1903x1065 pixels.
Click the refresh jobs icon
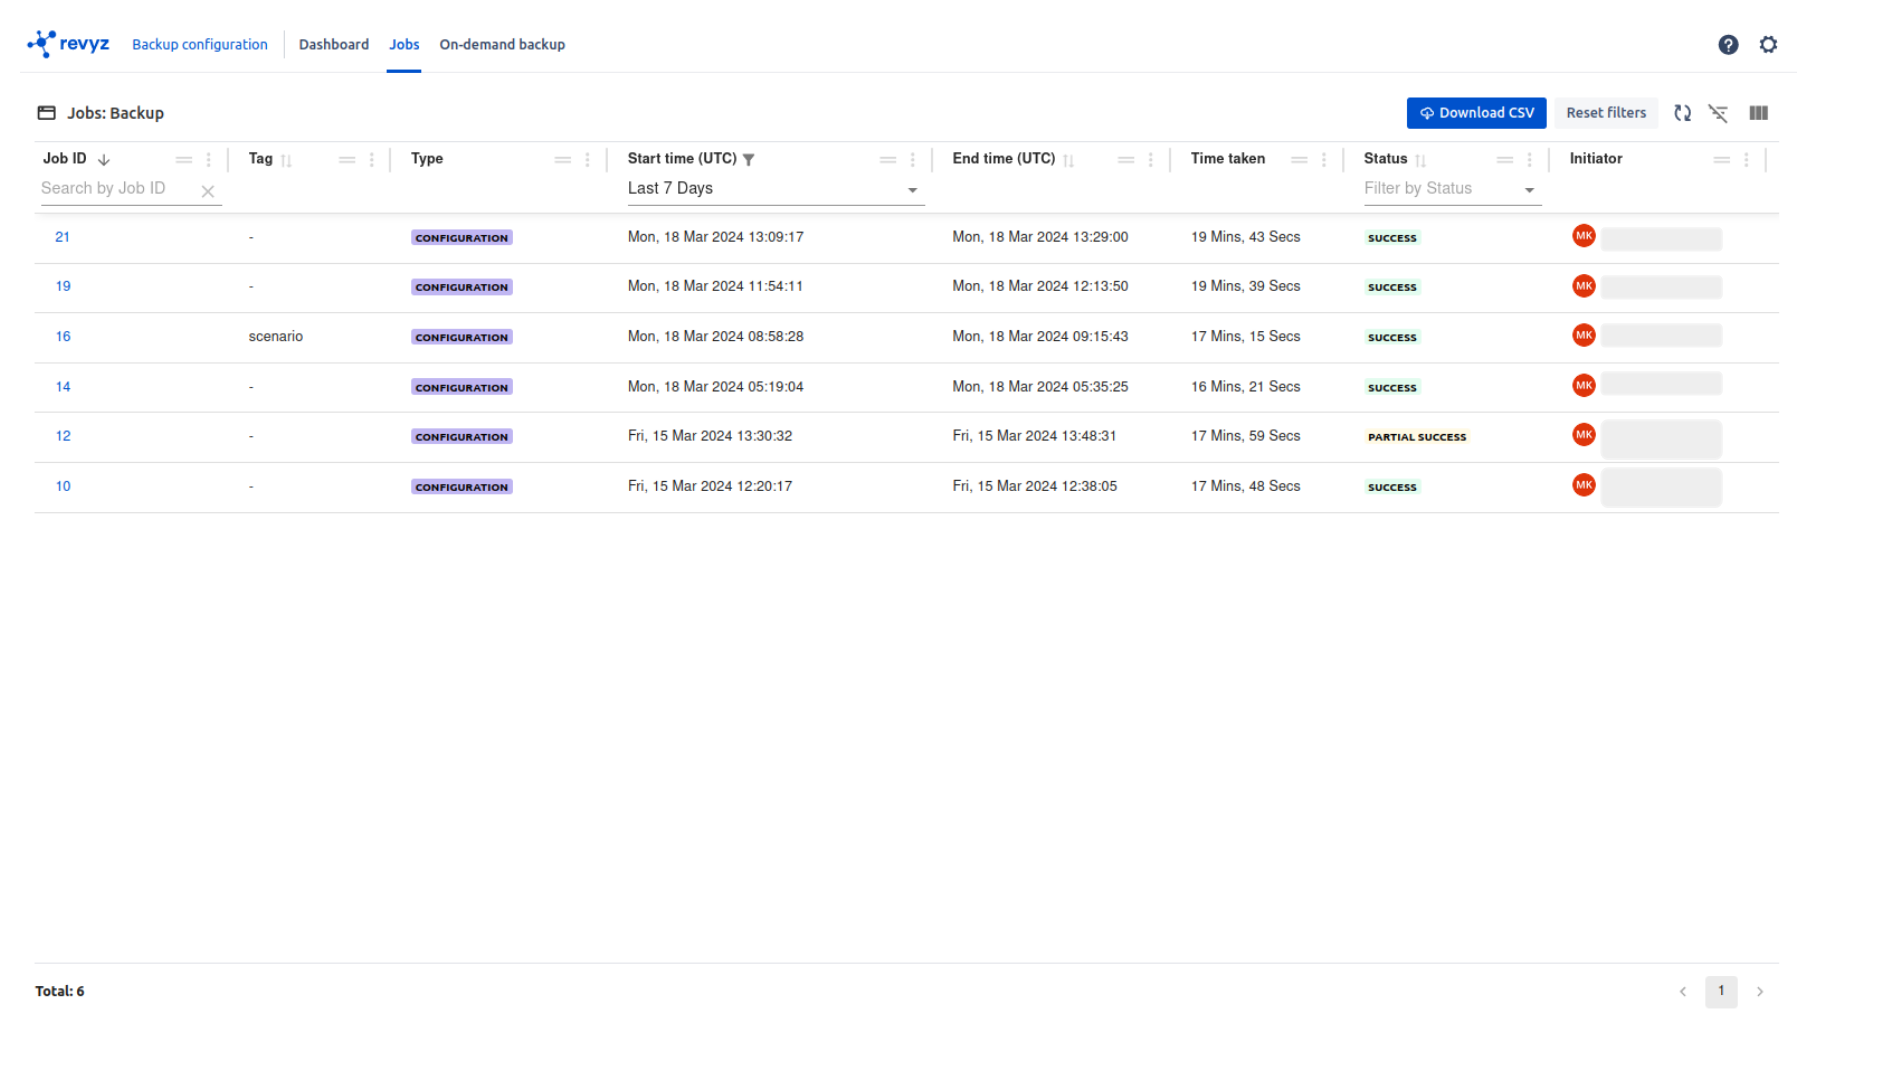pos(1682,113)
